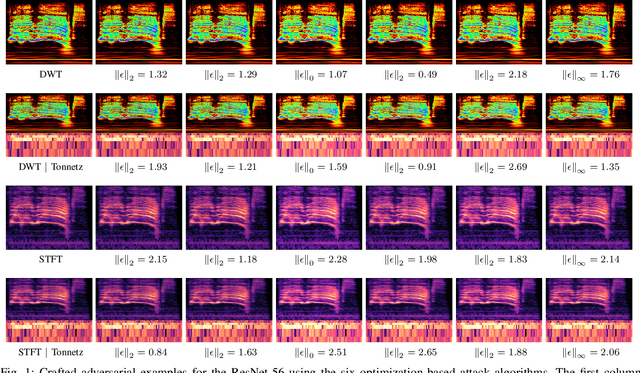The height and width of the screenshot is (373, 640).
Task: Open the spectrogram above the 0.49 label
Action: [409, 32]
